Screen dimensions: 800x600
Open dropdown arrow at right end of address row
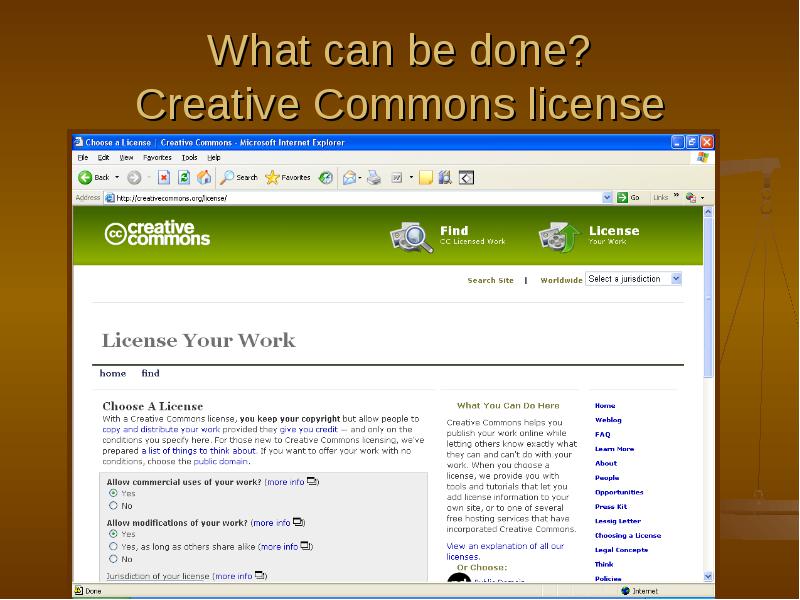click(x=703, y=197)
